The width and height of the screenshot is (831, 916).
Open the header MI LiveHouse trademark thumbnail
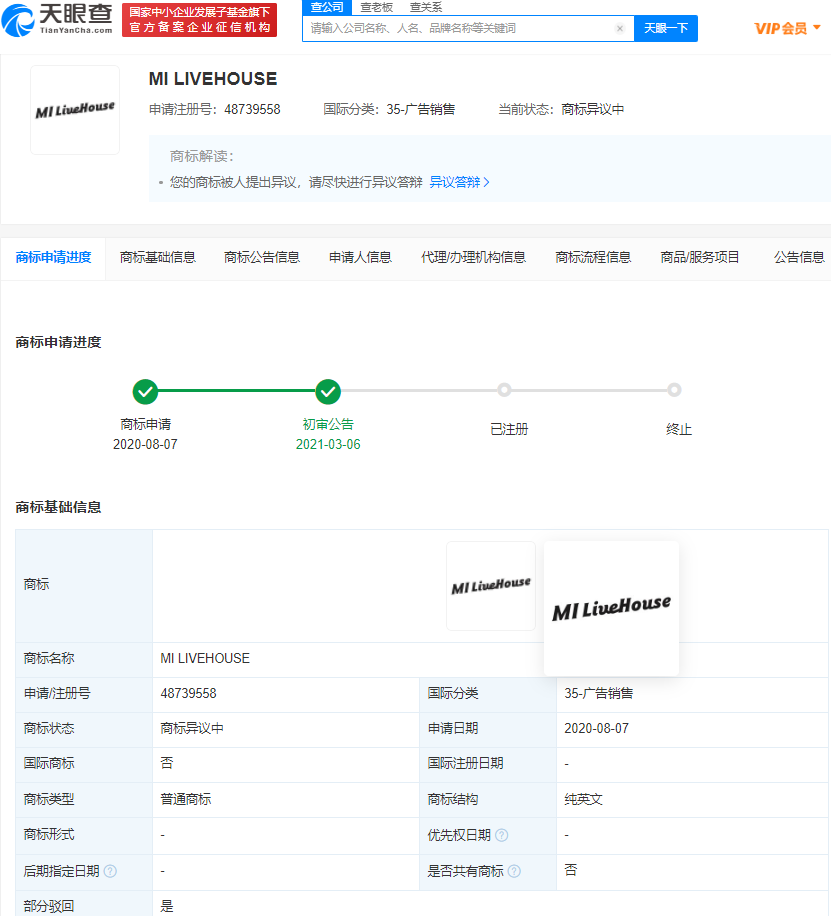(75, 110)
